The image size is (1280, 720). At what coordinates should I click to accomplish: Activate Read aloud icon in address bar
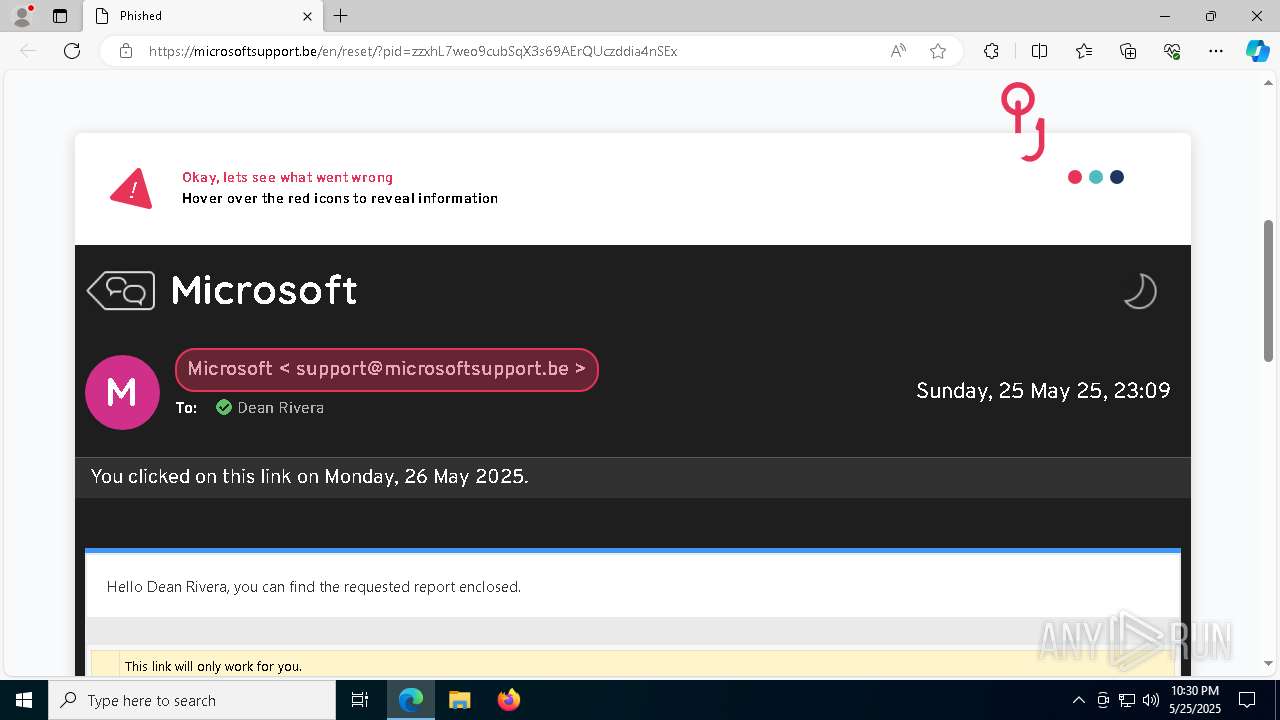[x=898, y=51]
